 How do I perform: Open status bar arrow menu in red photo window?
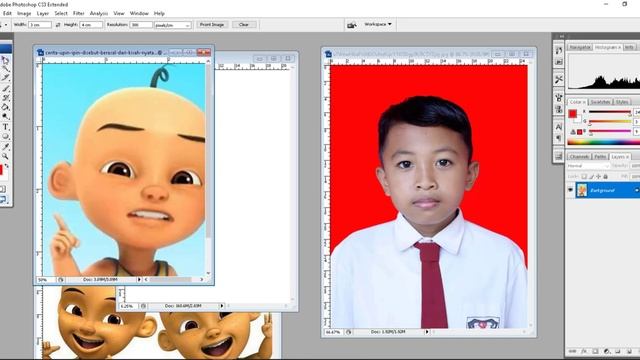[427, 332]
